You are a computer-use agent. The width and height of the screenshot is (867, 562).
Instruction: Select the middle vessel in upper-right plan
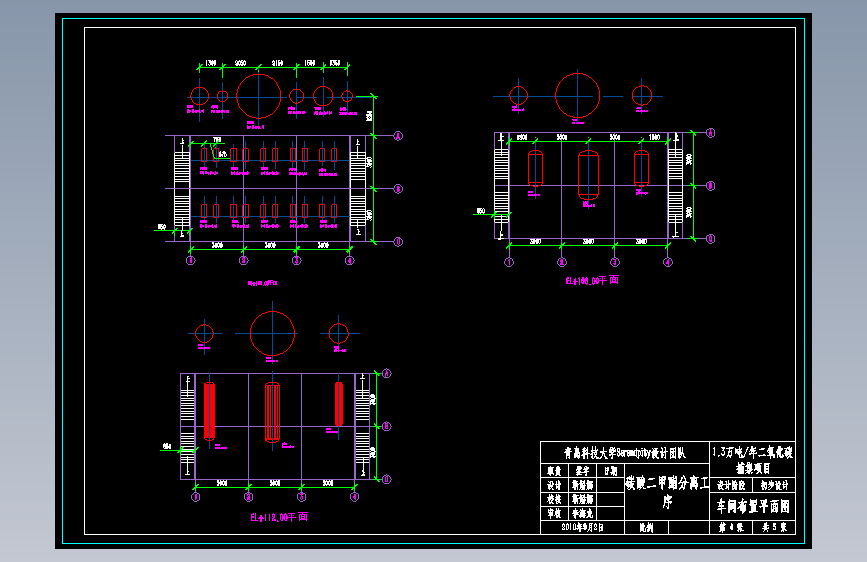click(x=588, y=175)
